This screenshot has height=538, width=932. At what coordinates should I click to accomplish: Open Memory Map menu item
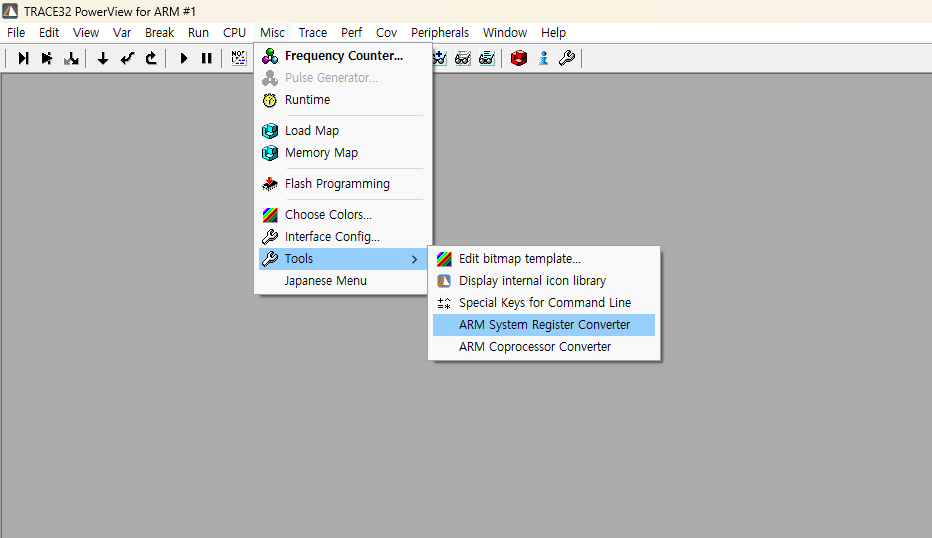(321, 153)
